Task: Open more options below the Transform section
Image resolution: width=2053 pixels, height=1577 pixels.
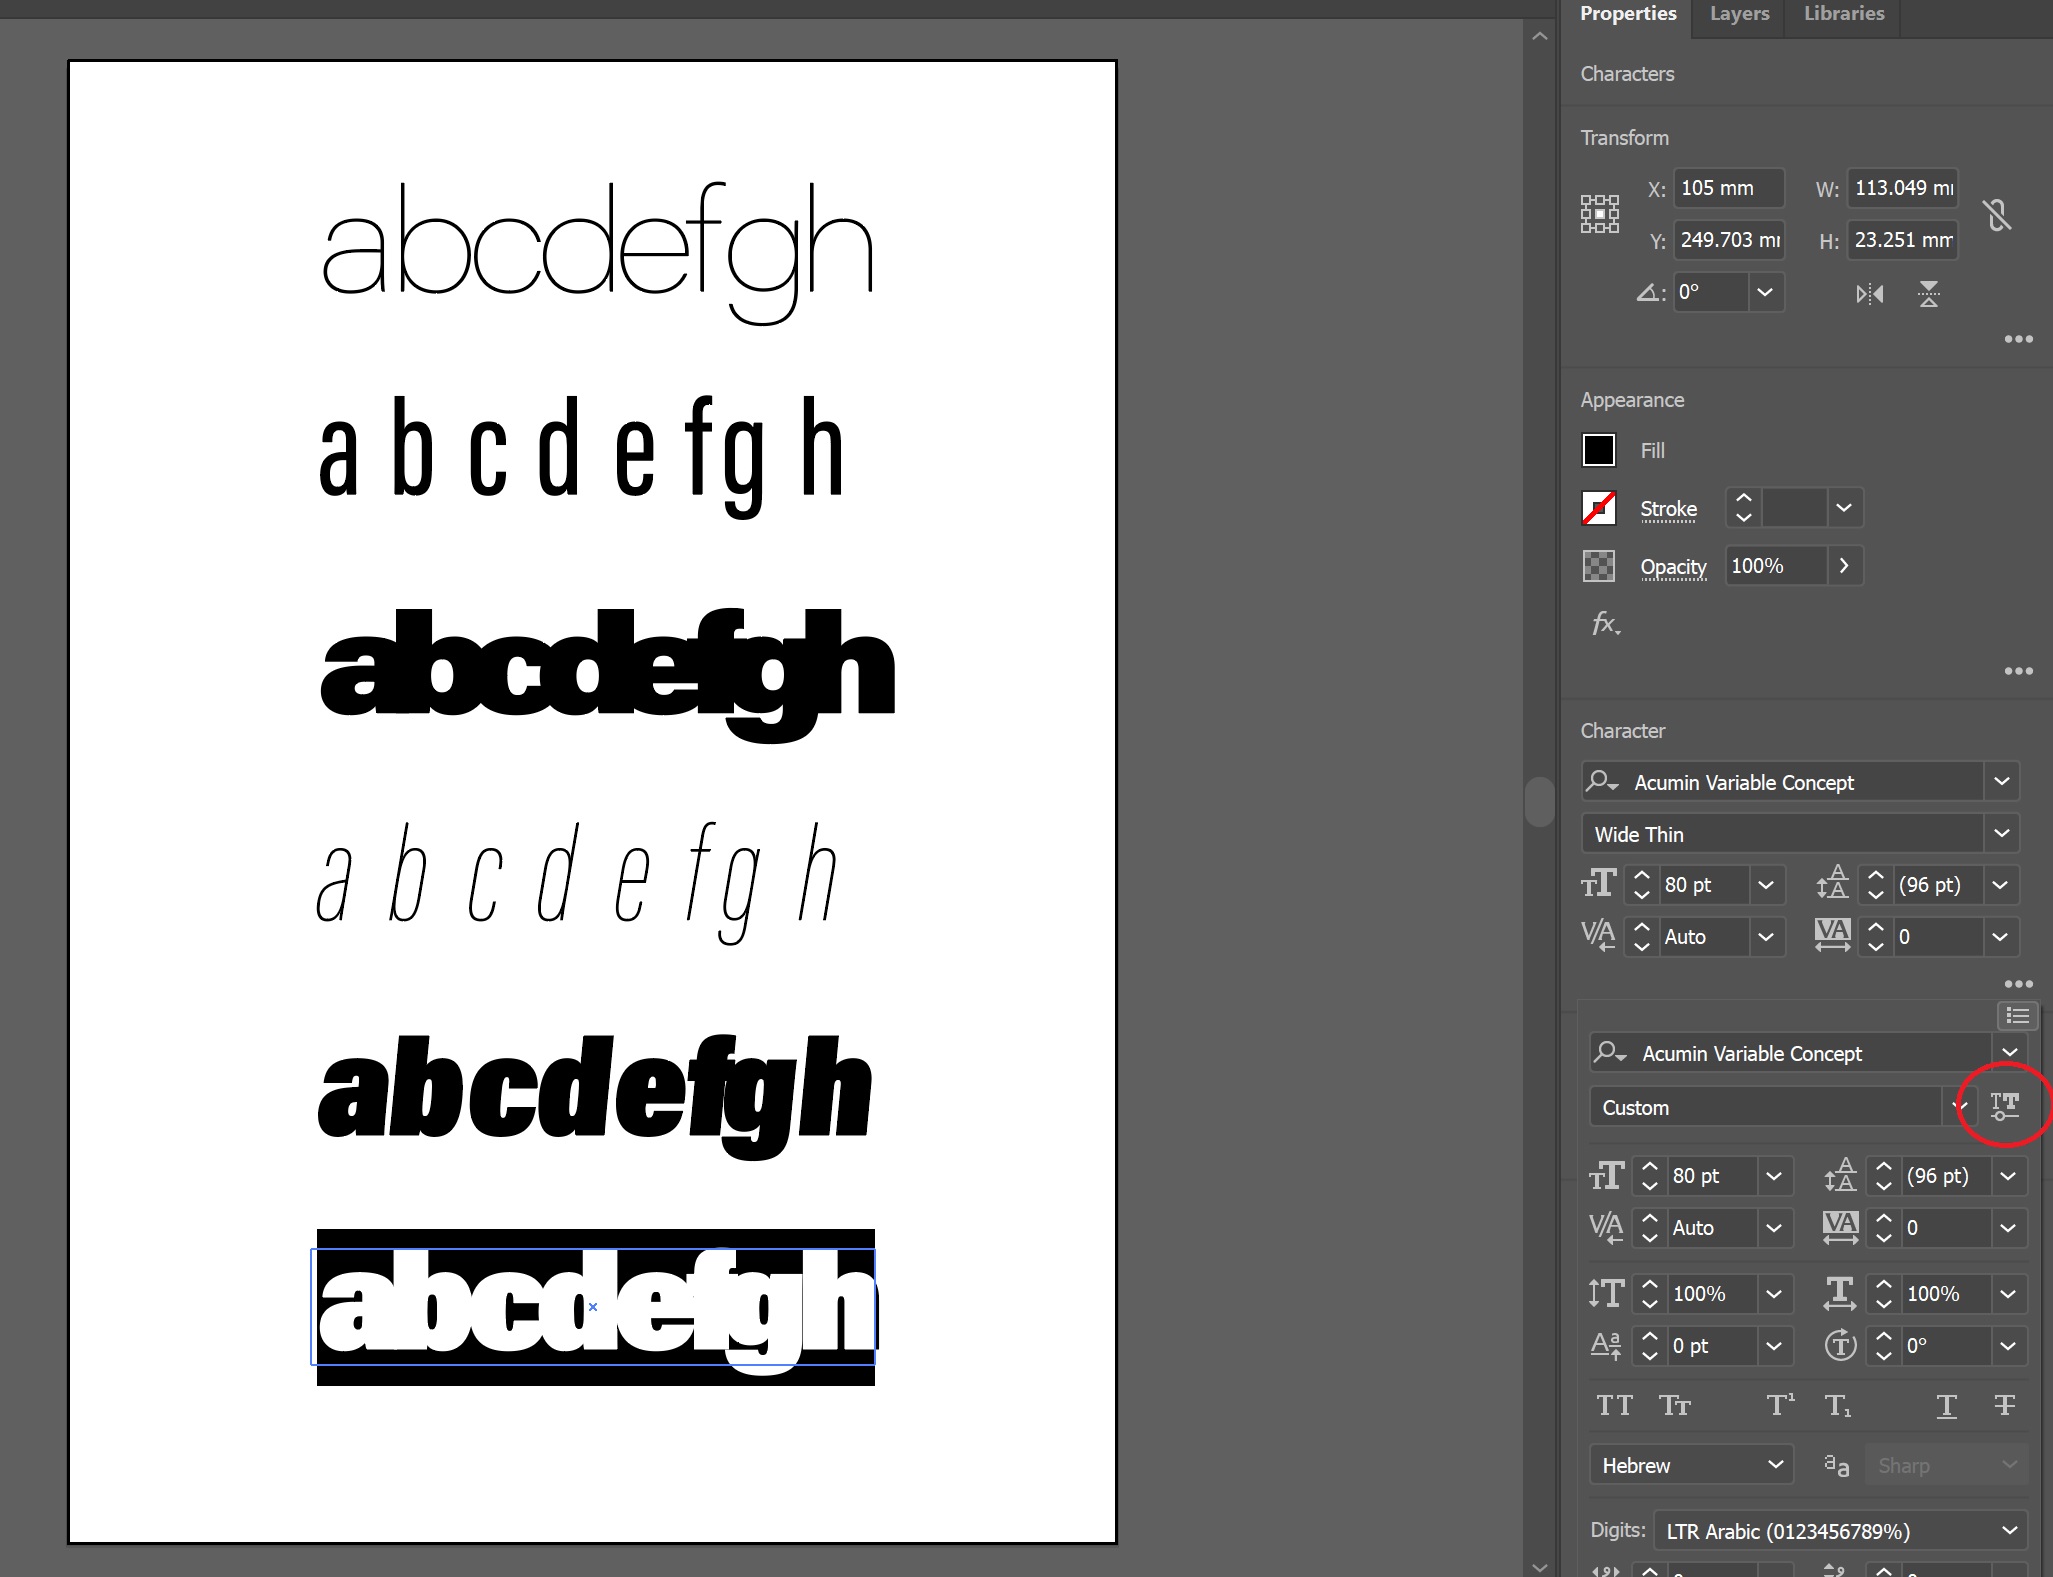Action: [x=2019, y=339]
